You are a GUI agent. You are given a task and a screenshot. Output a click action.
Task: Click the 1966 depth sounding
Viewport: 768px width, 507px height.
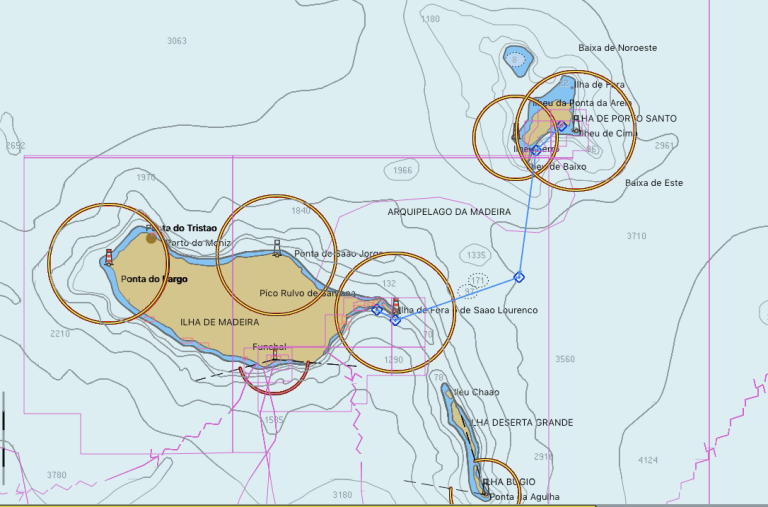coord(402,171)
